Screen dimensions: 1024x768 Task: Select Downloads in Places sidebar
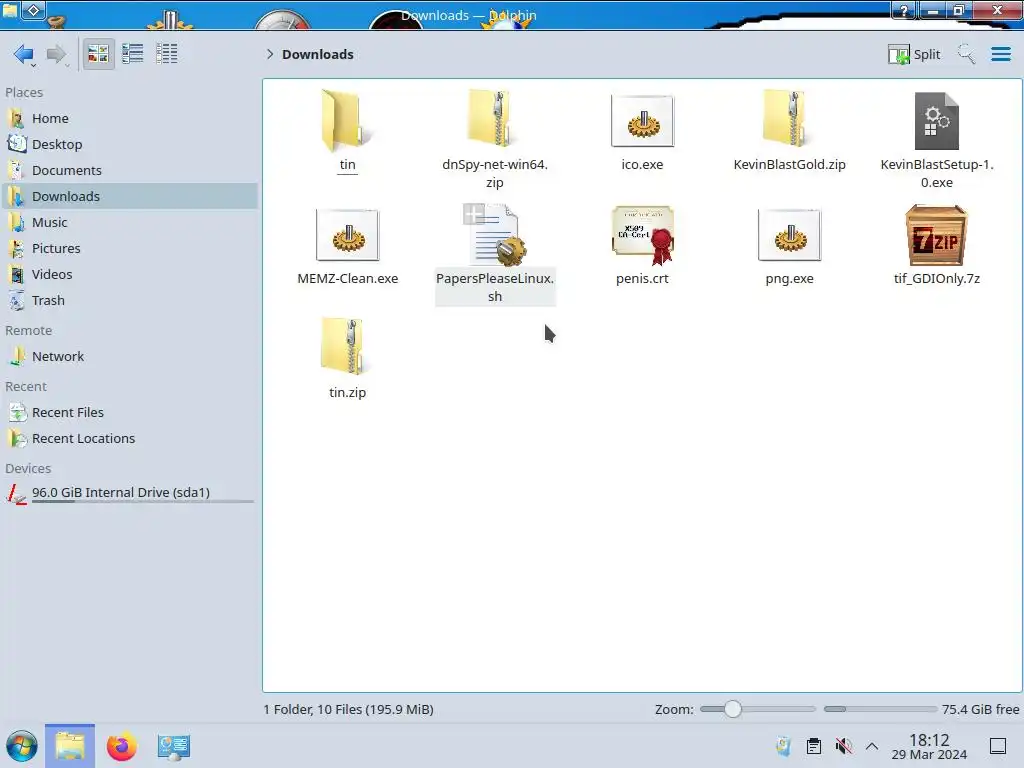(131, 197)
